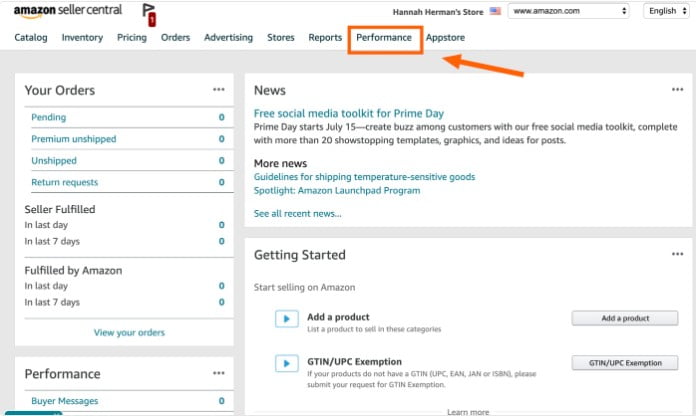Open the Buyer Messages link
Image resolution: width=696 pixels, height=416 pixels.
click(x=64, y=401)
